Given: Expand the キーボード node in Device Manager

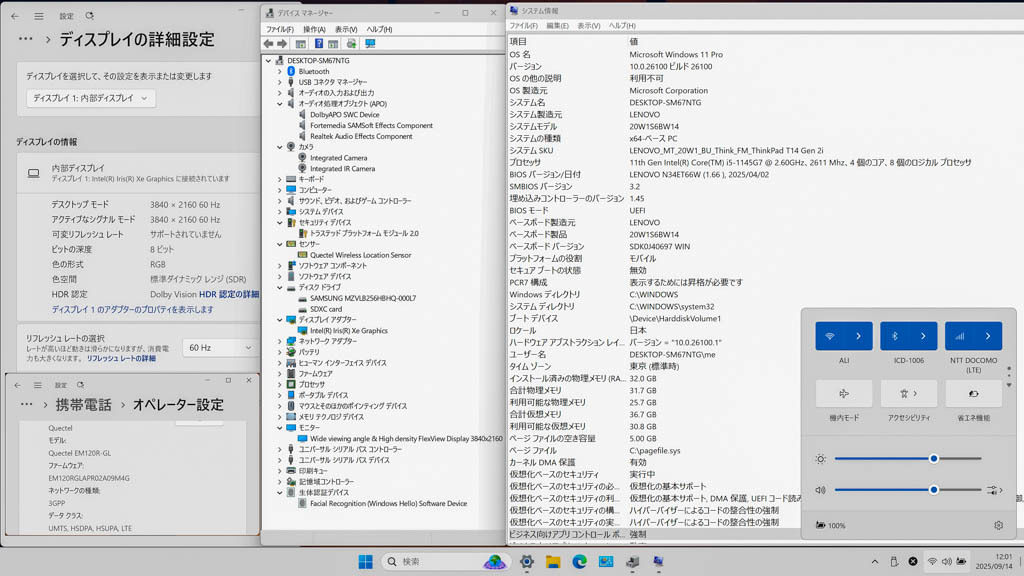Looking at the screenshot, I should coord(280,179).
